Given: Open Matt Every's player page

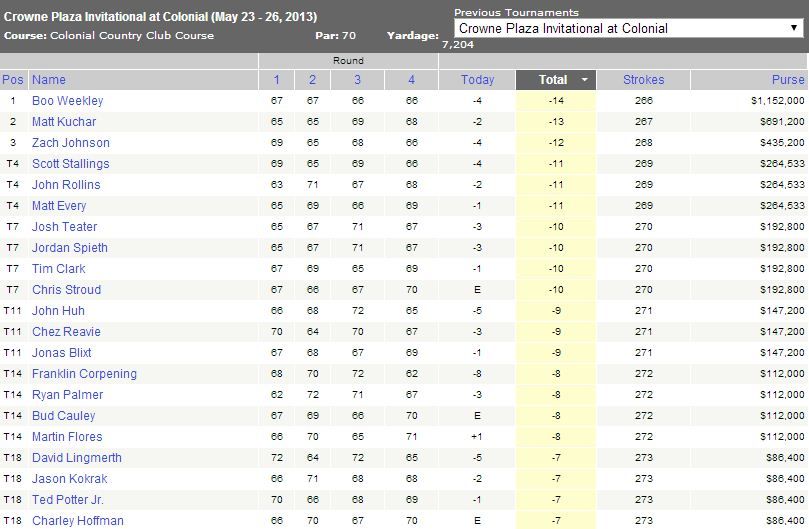Looking at the screenshot, I should click(59, 205).
